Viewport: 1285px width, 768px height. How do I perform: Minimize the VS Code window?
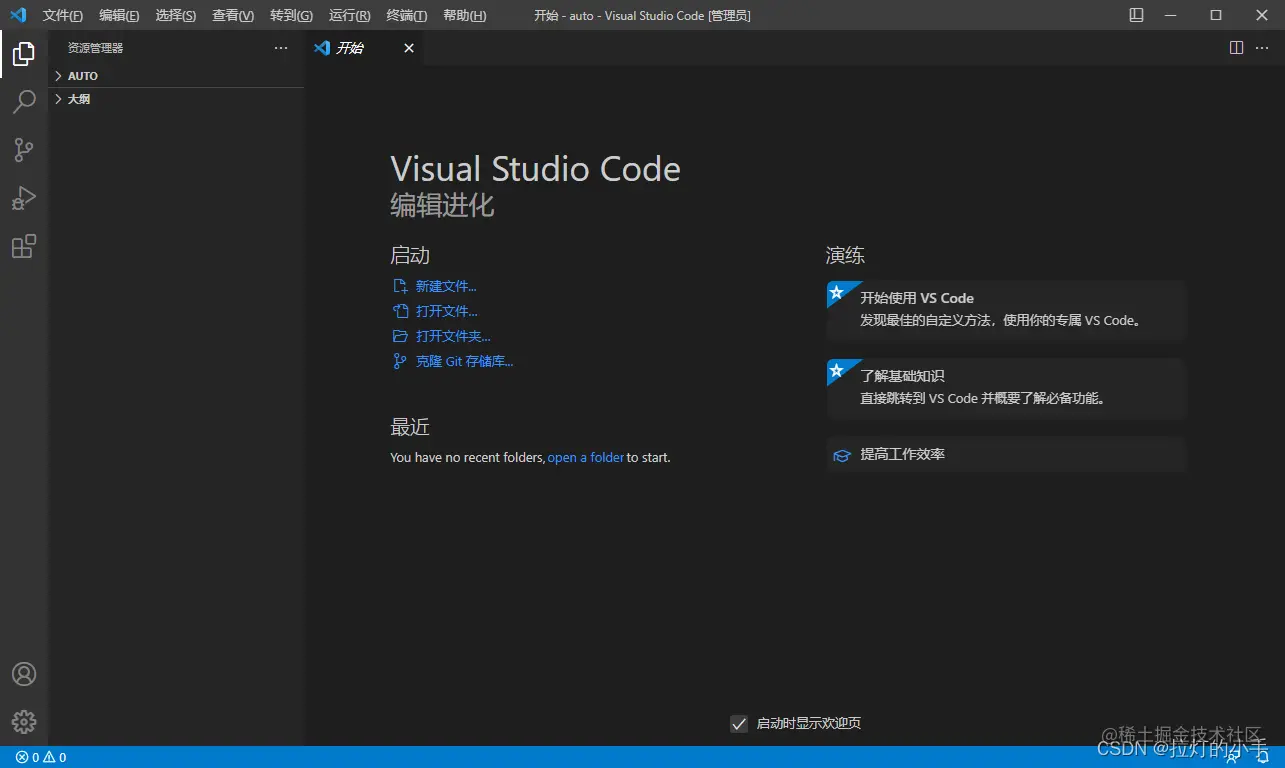pyautogui.click(x=1172, y=15)
